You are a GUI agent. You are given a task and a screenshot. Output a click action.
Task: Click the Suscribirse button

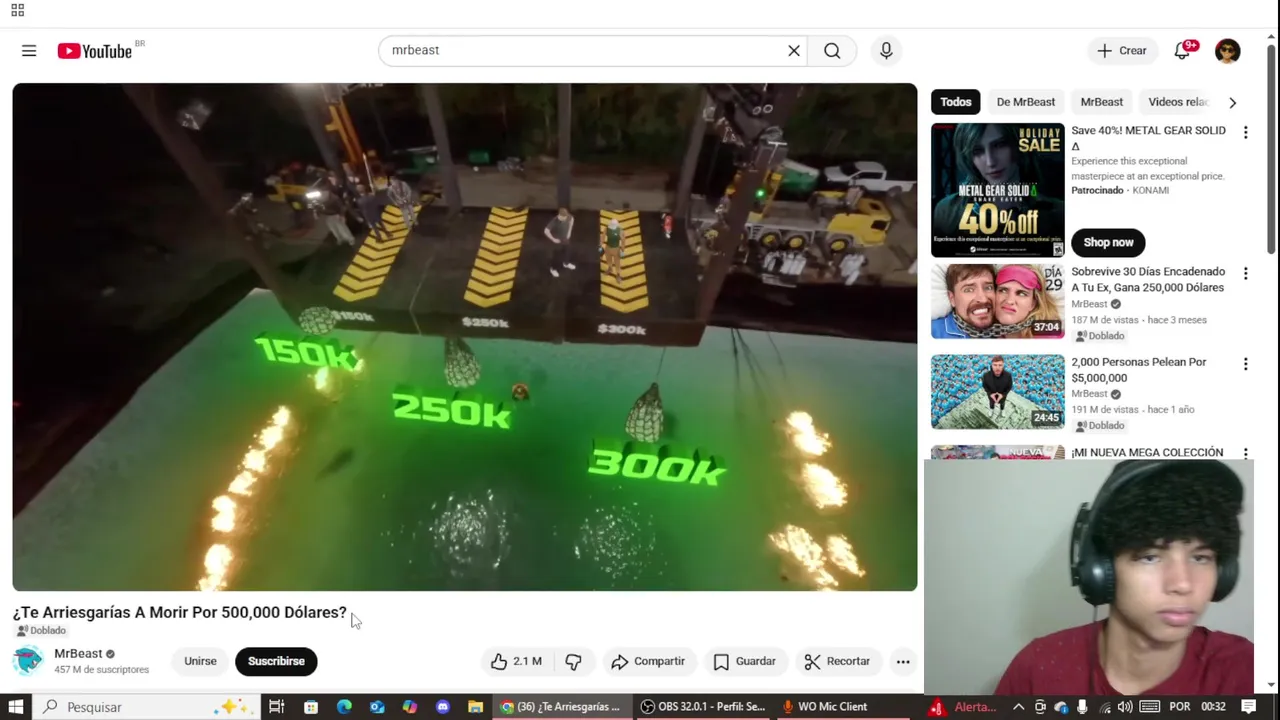[x=276, y=661]
